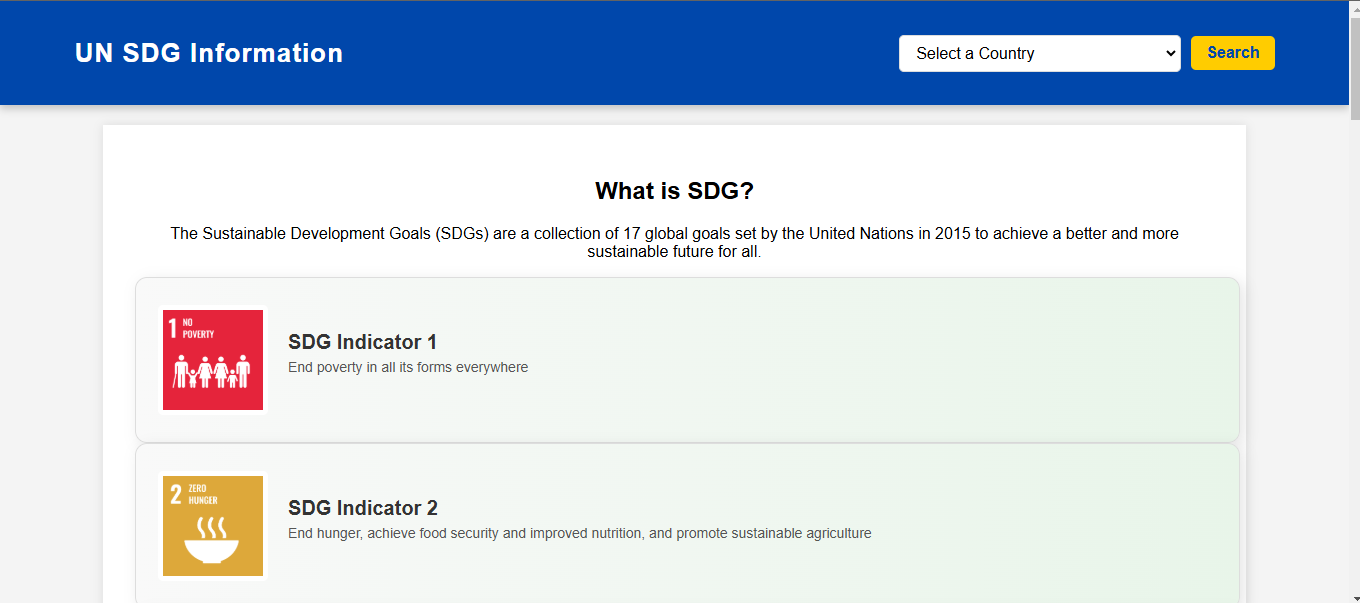Image resolution: width=1360 pixels, height=603 pixels.
Task: Click the yellow Zero Hunger SDG 2 icon
Action: pos(213,525)
